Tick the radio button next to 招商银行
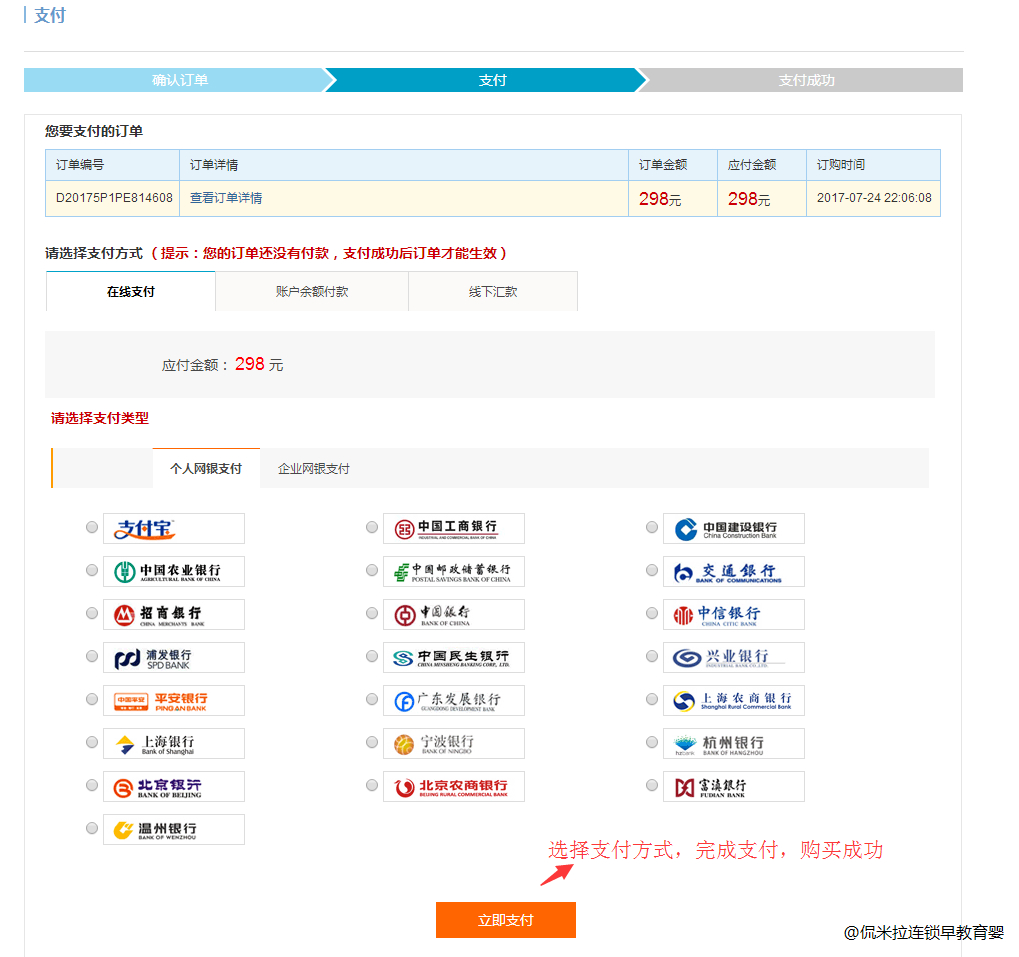This screenshot has width=1019, height=957. point(92,613)
